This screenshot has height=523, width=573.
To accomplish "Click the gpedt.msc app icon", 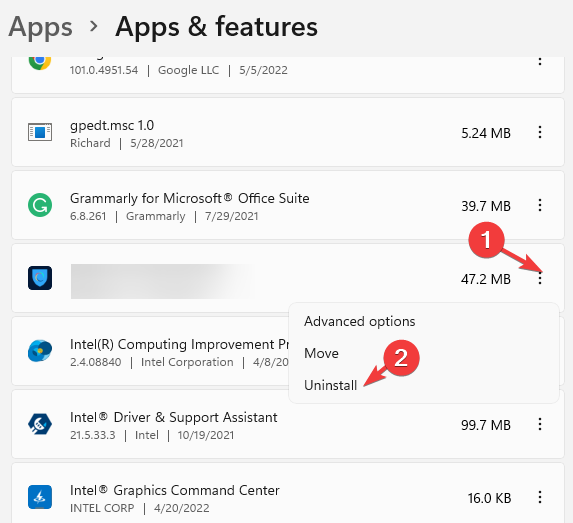I will (x=40, y=132).
